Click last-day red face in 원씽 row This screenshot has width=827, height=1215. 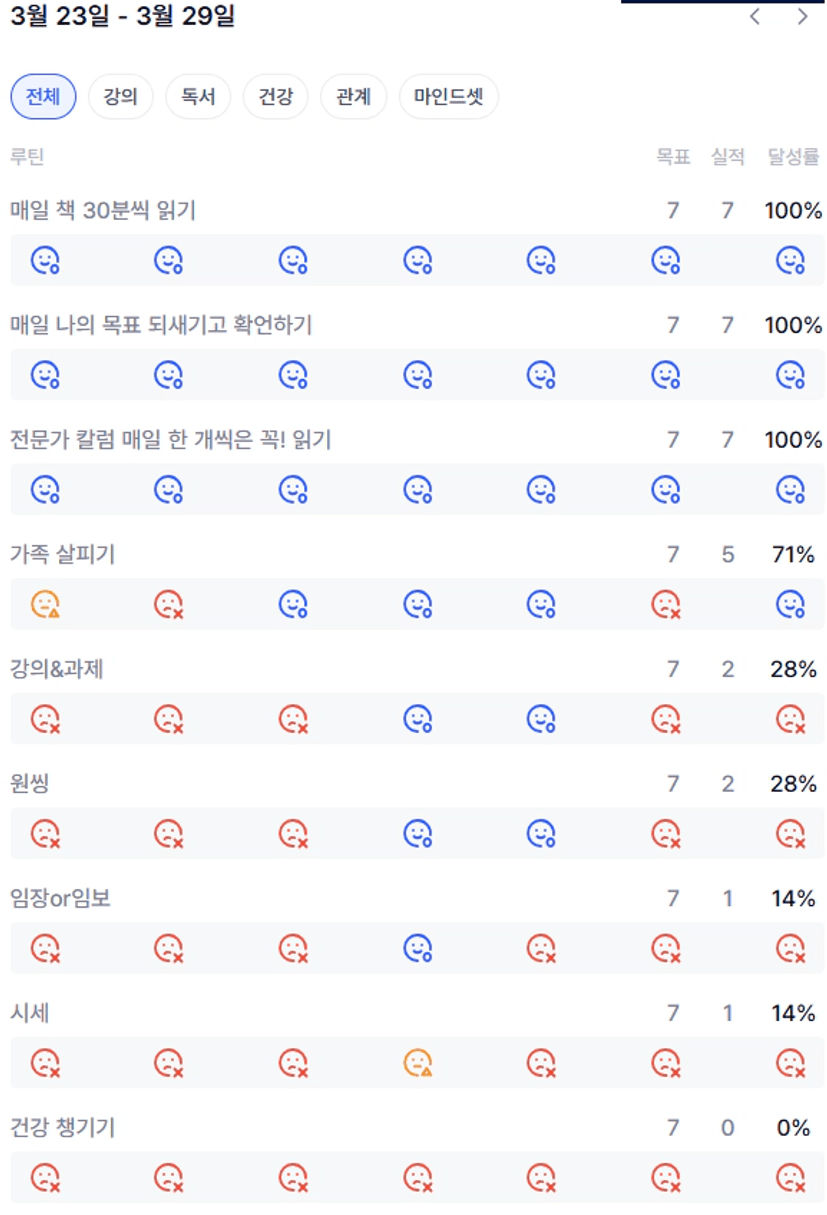pos(790,833)
